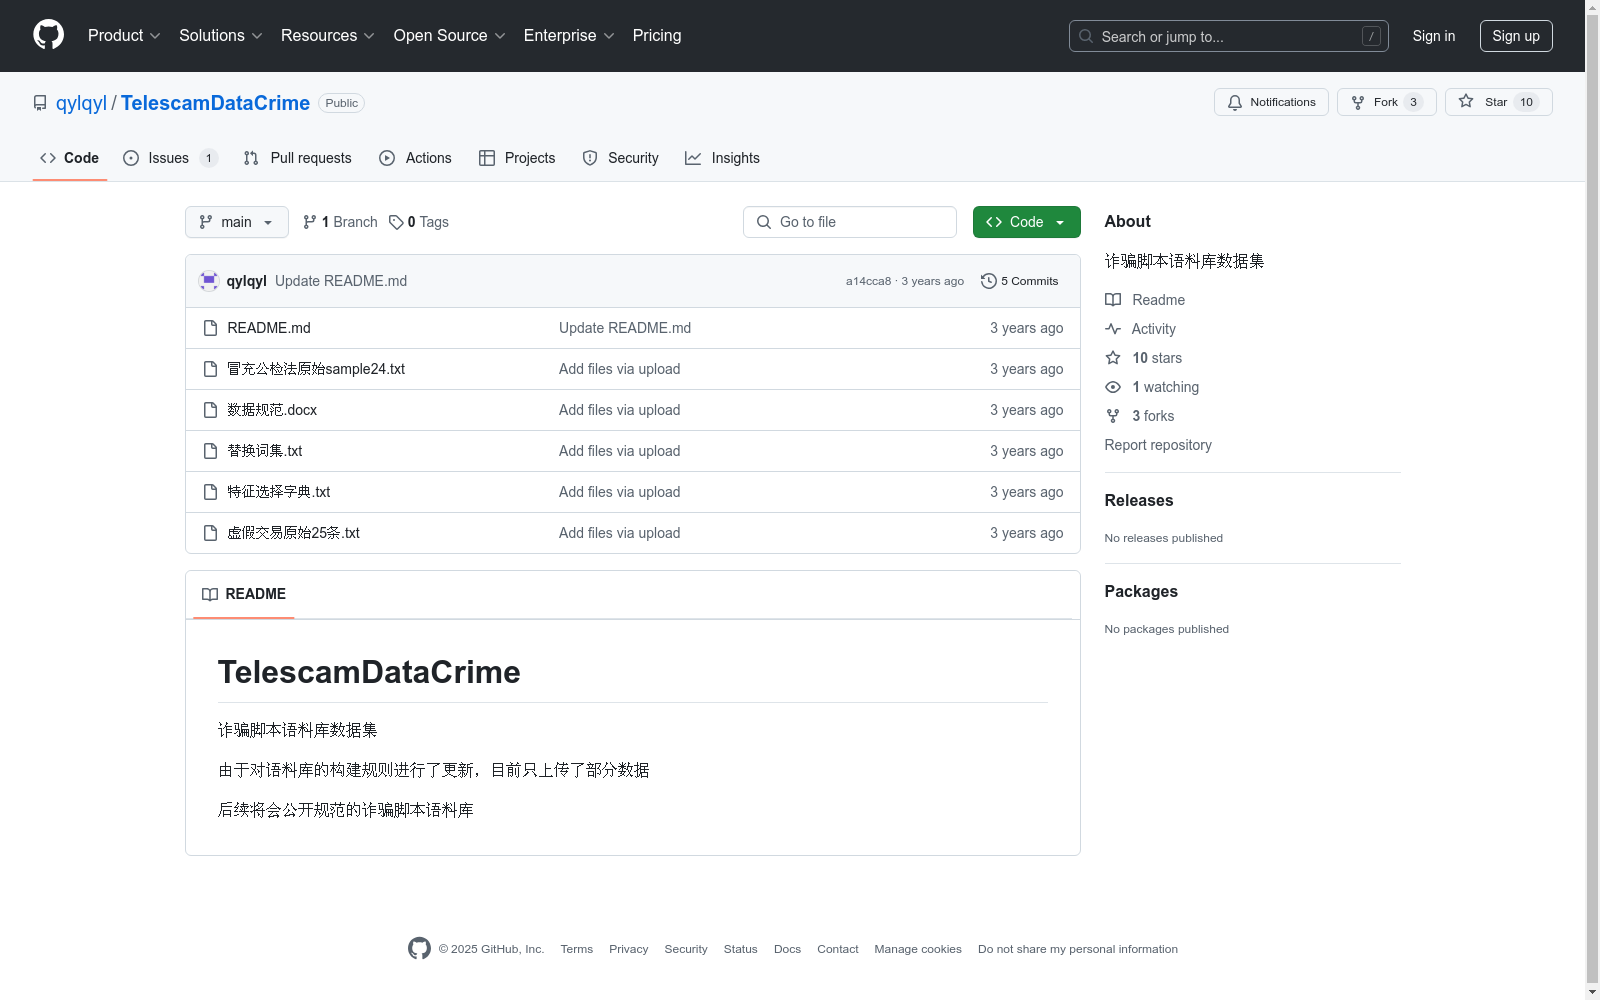Open the footer Terms link
The height and width of the screenshot is (1000, 1600).
point(577,949)
